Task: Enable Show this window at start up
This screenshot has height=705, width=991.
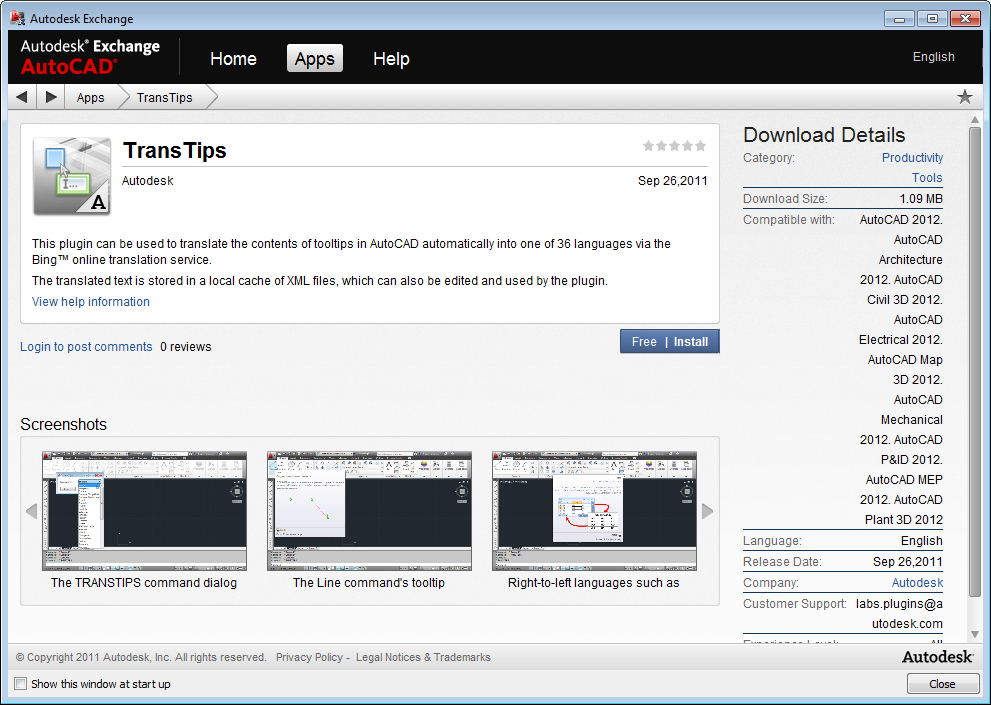Action: click(21, 684)
